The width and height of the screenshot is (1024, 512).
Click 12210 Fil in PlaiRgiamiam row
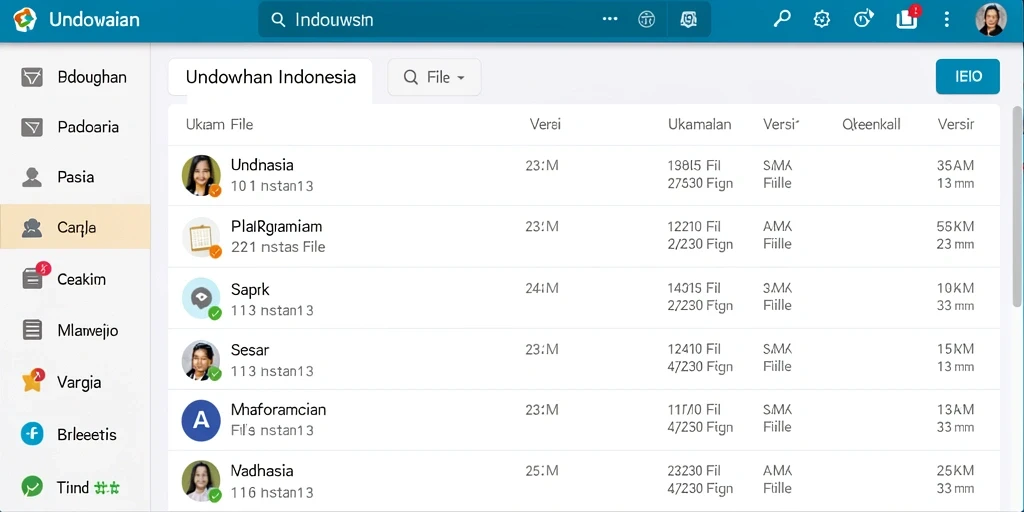pos(694,227)
